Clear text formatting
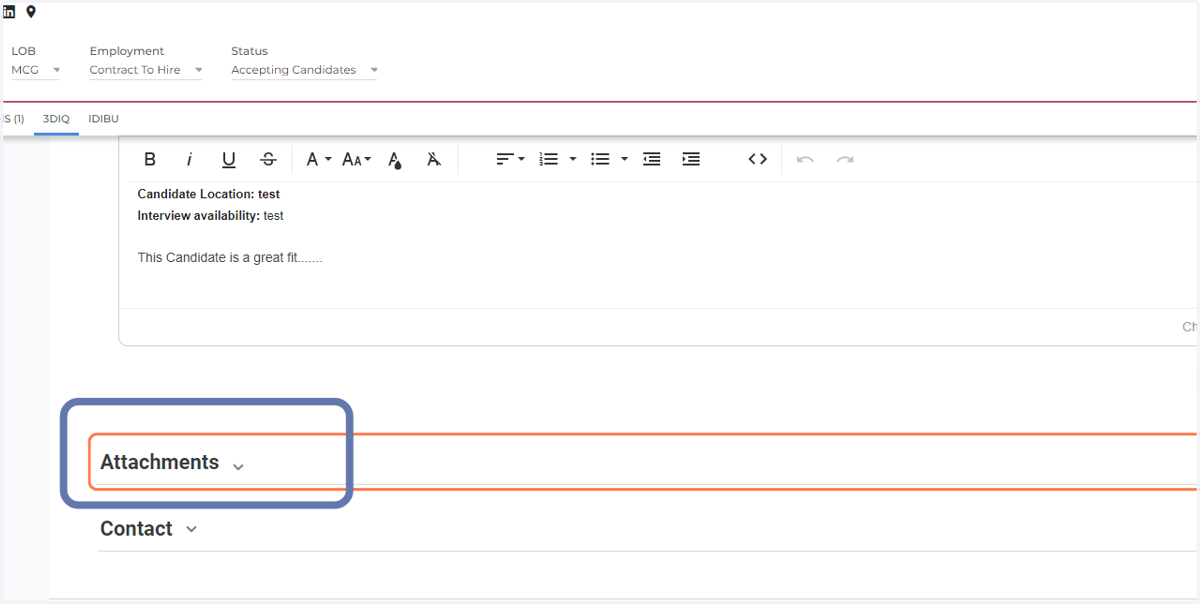The height and width of the screenshot is (604, 1200). (434, 159)
